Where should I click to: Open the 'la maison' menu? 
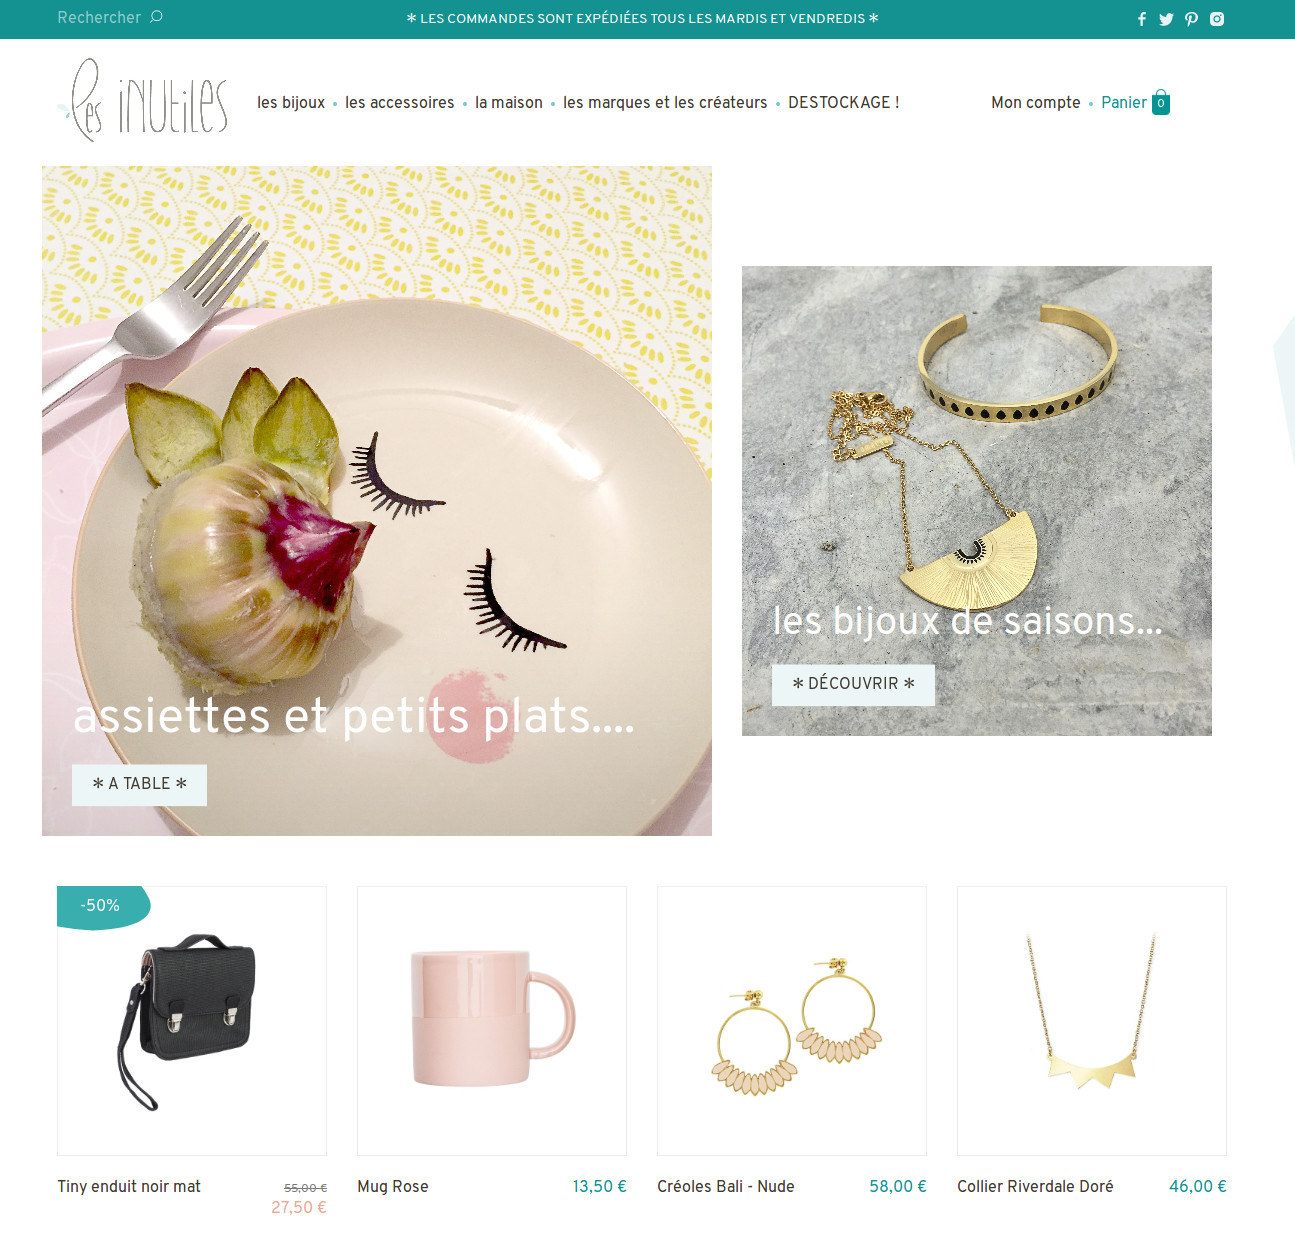(x=509, y=102)
